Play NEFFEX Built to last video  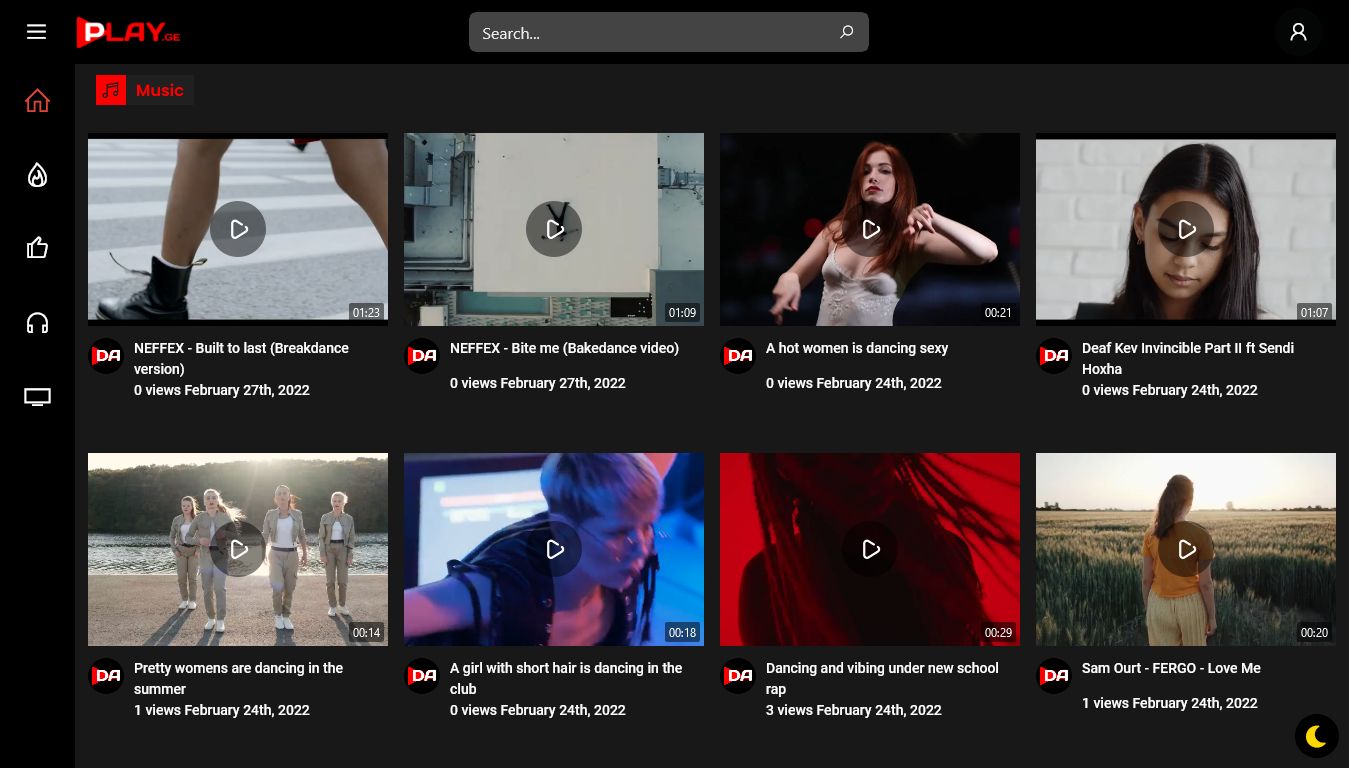coord(238,229)
